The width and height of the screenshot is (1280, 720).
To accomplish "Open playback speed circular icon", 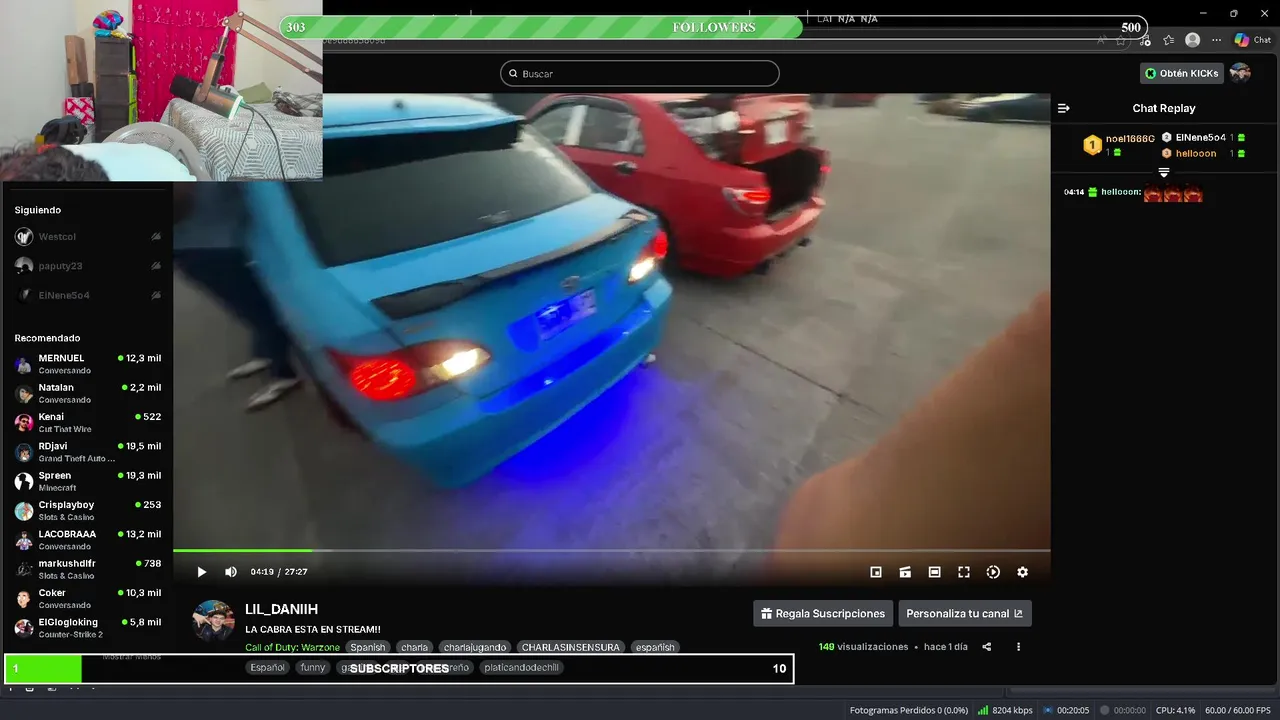I will [993, 572].
